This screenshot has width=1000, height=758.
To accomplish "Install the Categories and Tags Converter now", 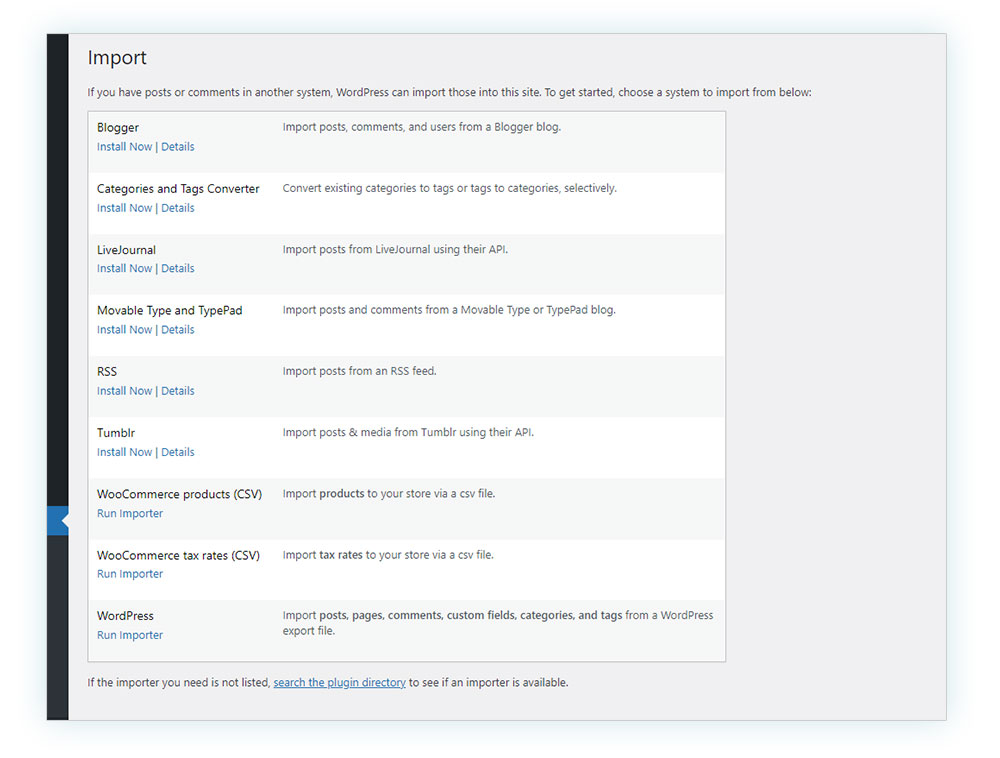I will click(124, 208).
